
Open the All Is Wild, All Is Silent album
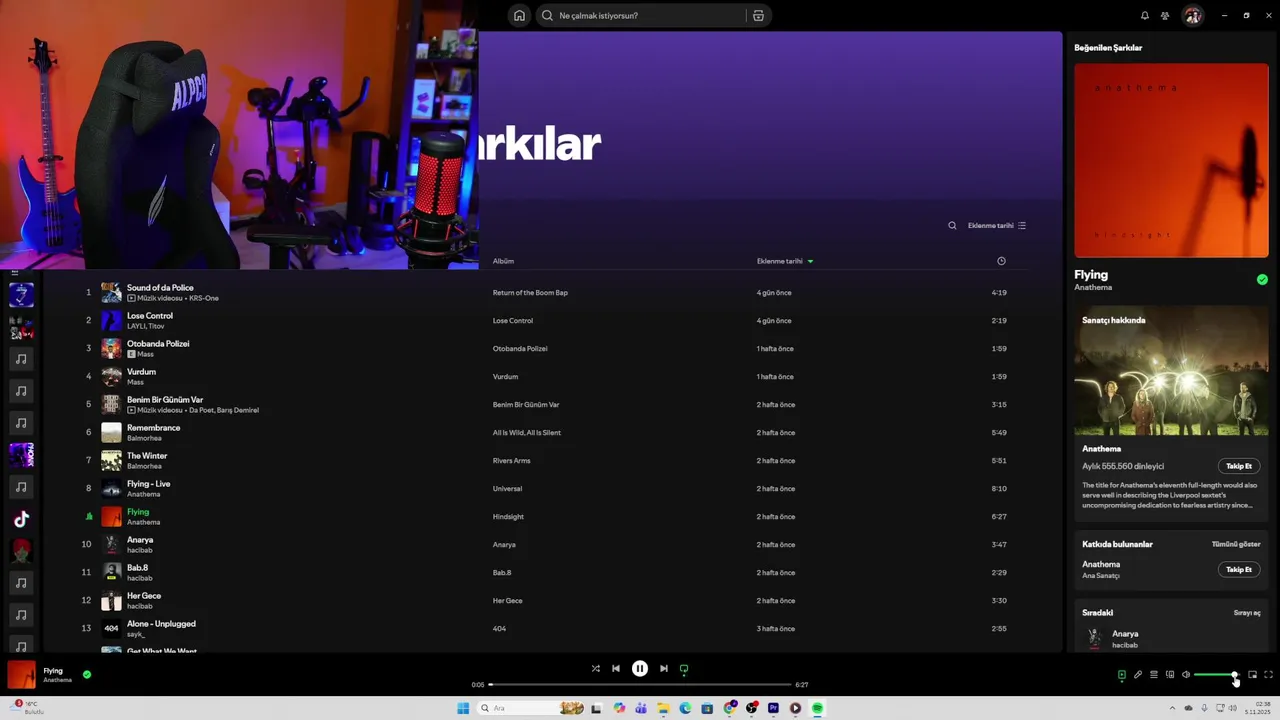coord(527,433)
